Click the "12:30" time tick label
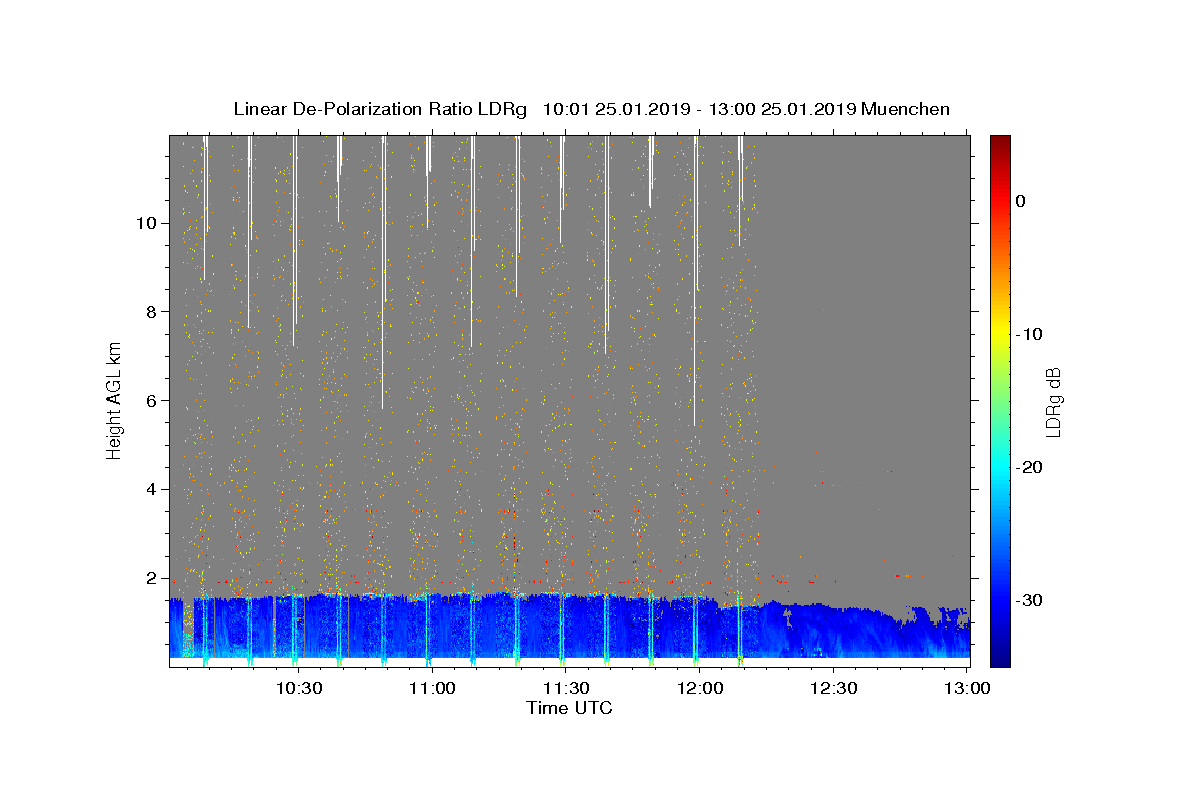This screenshot has width=1200, height=800. 834,688
